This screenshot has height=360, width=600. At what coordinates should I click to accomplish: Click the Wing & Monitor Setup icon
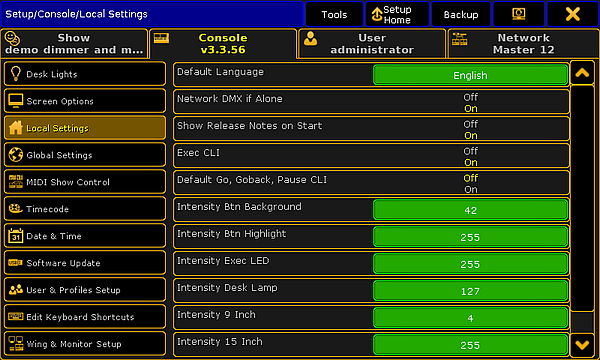pyautogui.click(x=16, y=344)
